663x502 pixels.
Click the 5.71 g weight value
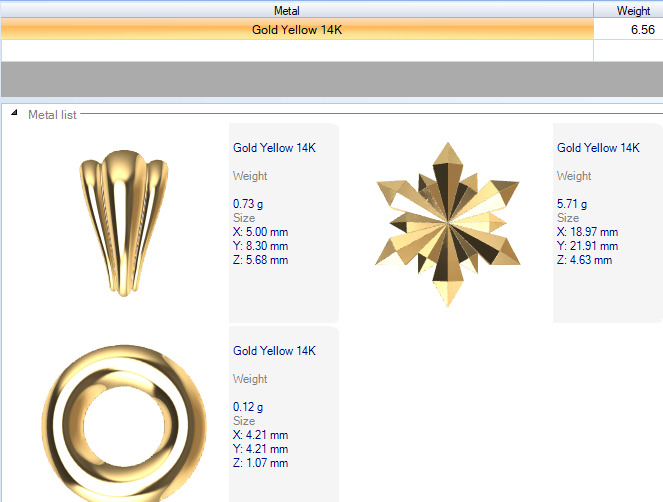click(x=572, y=204)
